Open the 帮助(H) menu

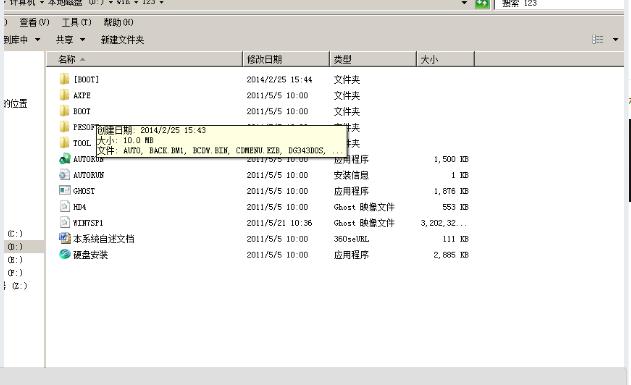click(118, 22)
